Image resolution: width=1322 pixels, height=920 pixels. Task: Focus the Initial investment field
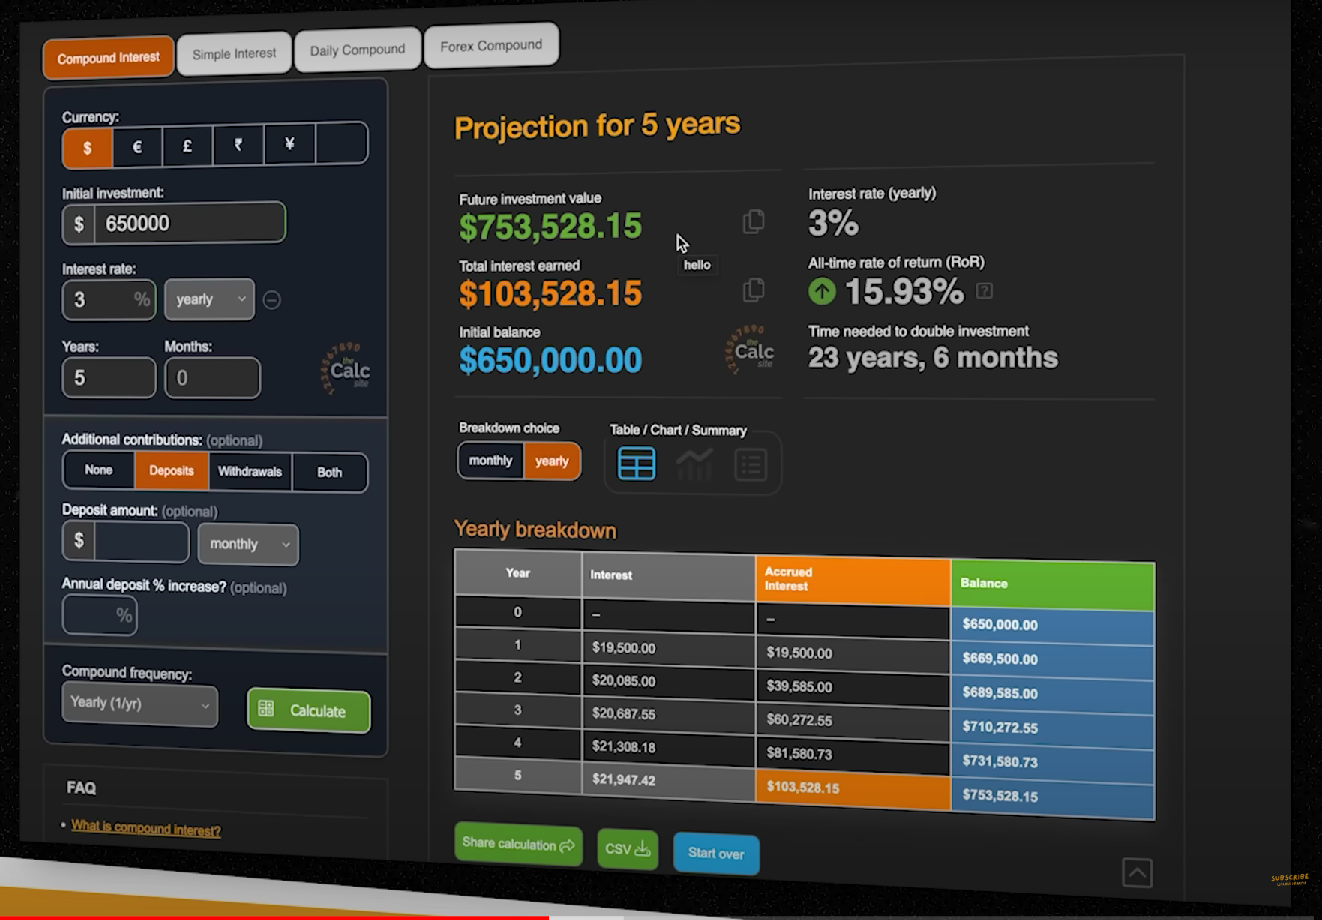pos(189,223)
